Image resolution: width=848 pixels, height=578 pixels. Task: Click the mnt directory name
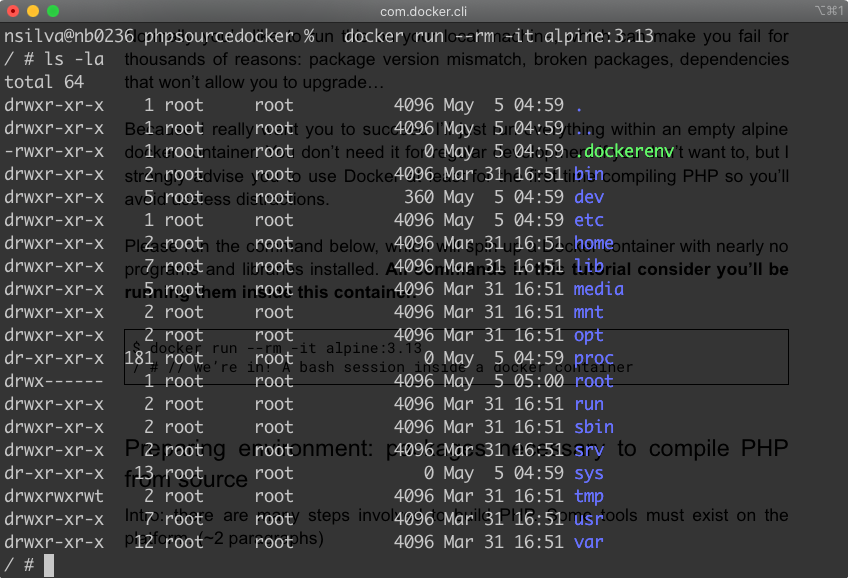[589, 312]
